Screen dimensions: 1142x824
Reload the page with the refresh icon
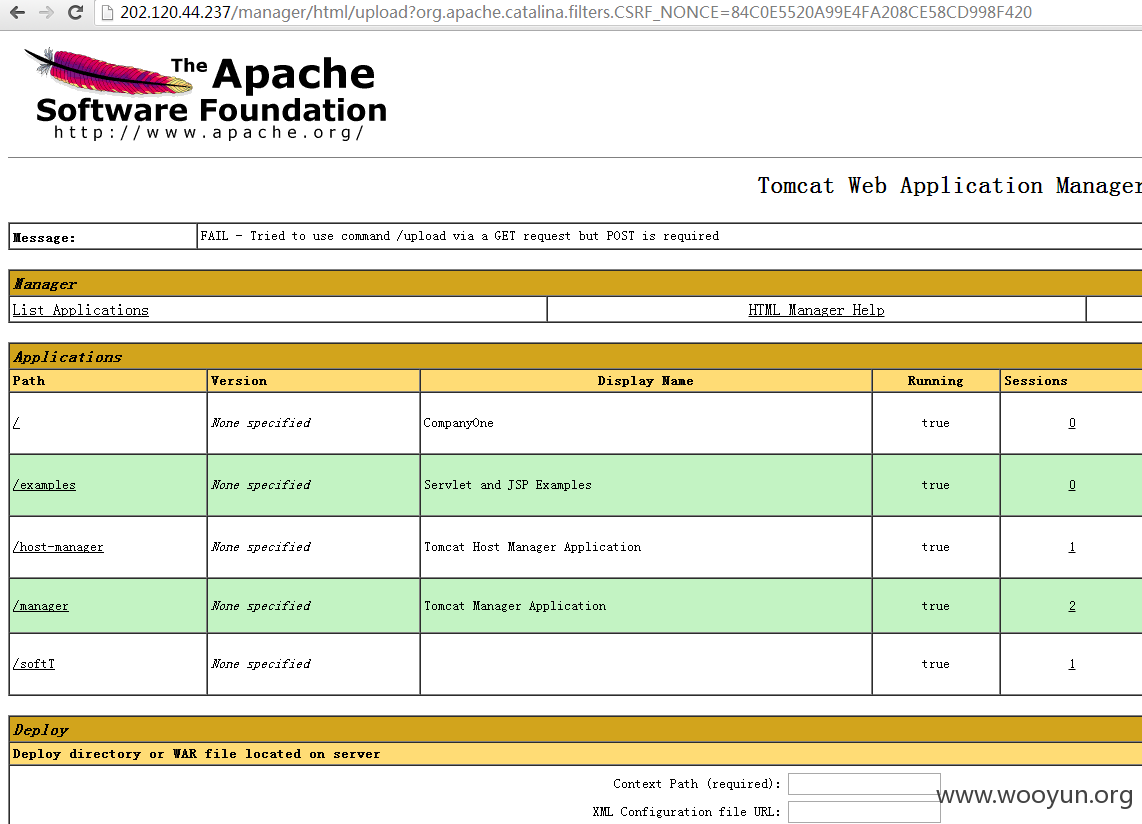tap(75, 12)
